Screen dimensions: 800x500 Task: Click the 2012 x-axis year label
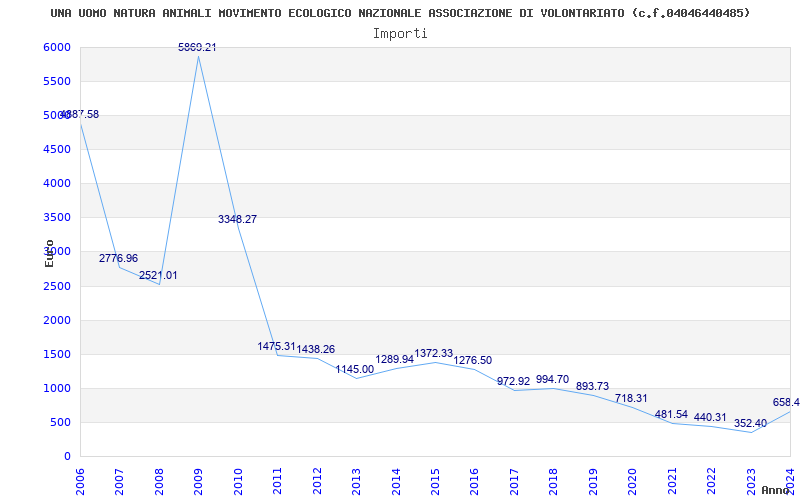[317, 482]
